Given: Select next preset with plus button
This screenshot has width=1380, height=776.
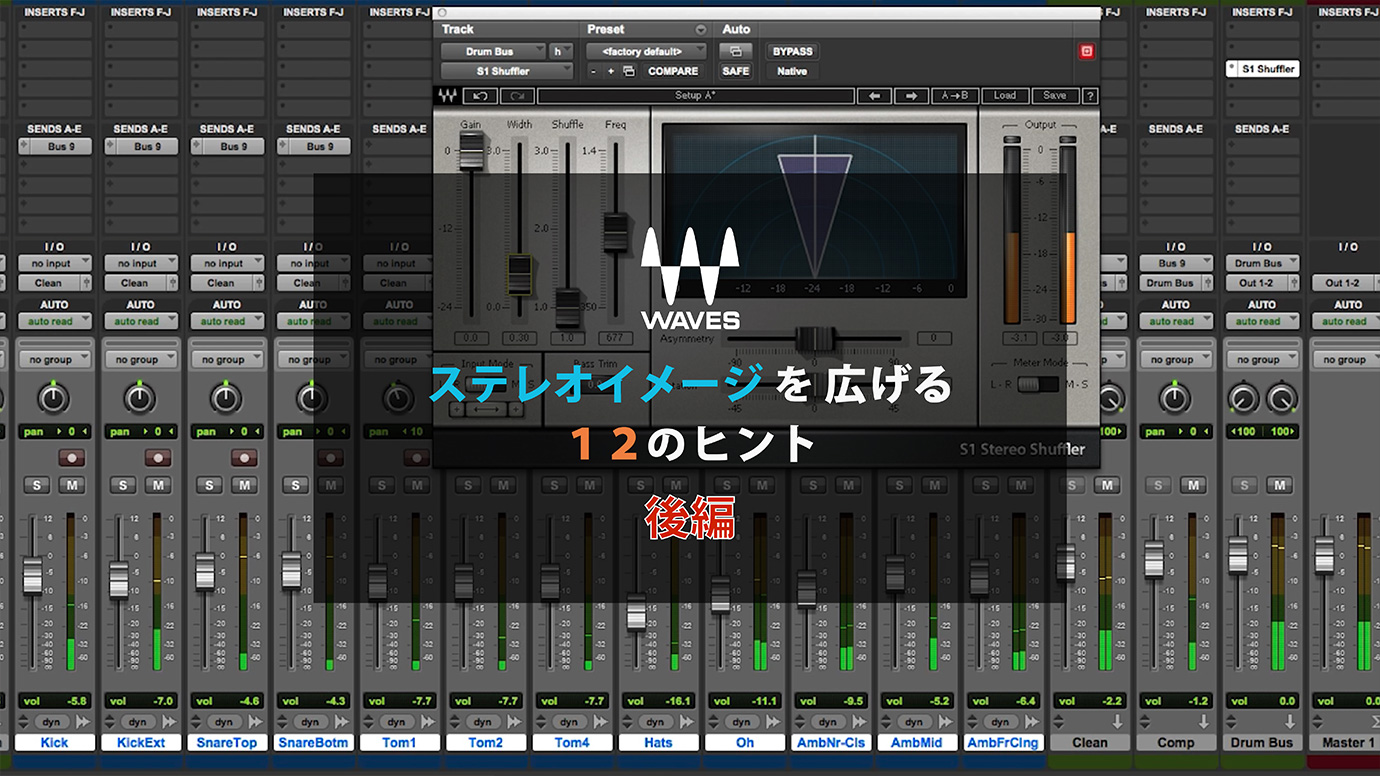Looking at the screenshot, I should coord(611,71).
